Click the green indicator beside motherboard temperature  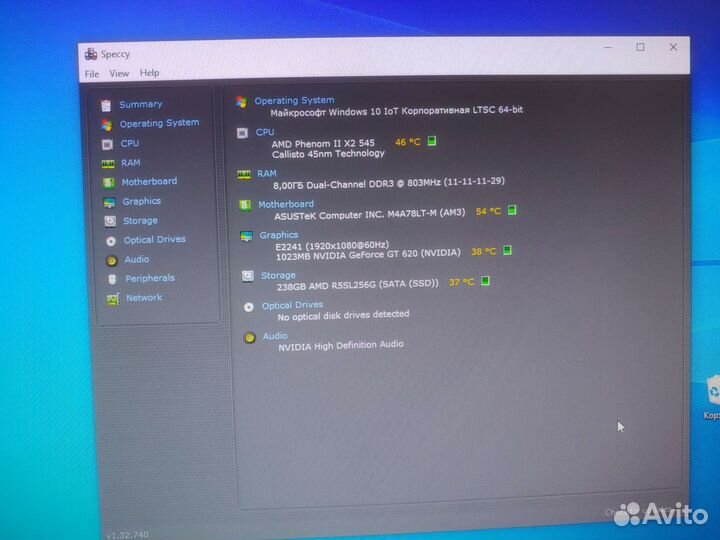(x=512, y=210)
